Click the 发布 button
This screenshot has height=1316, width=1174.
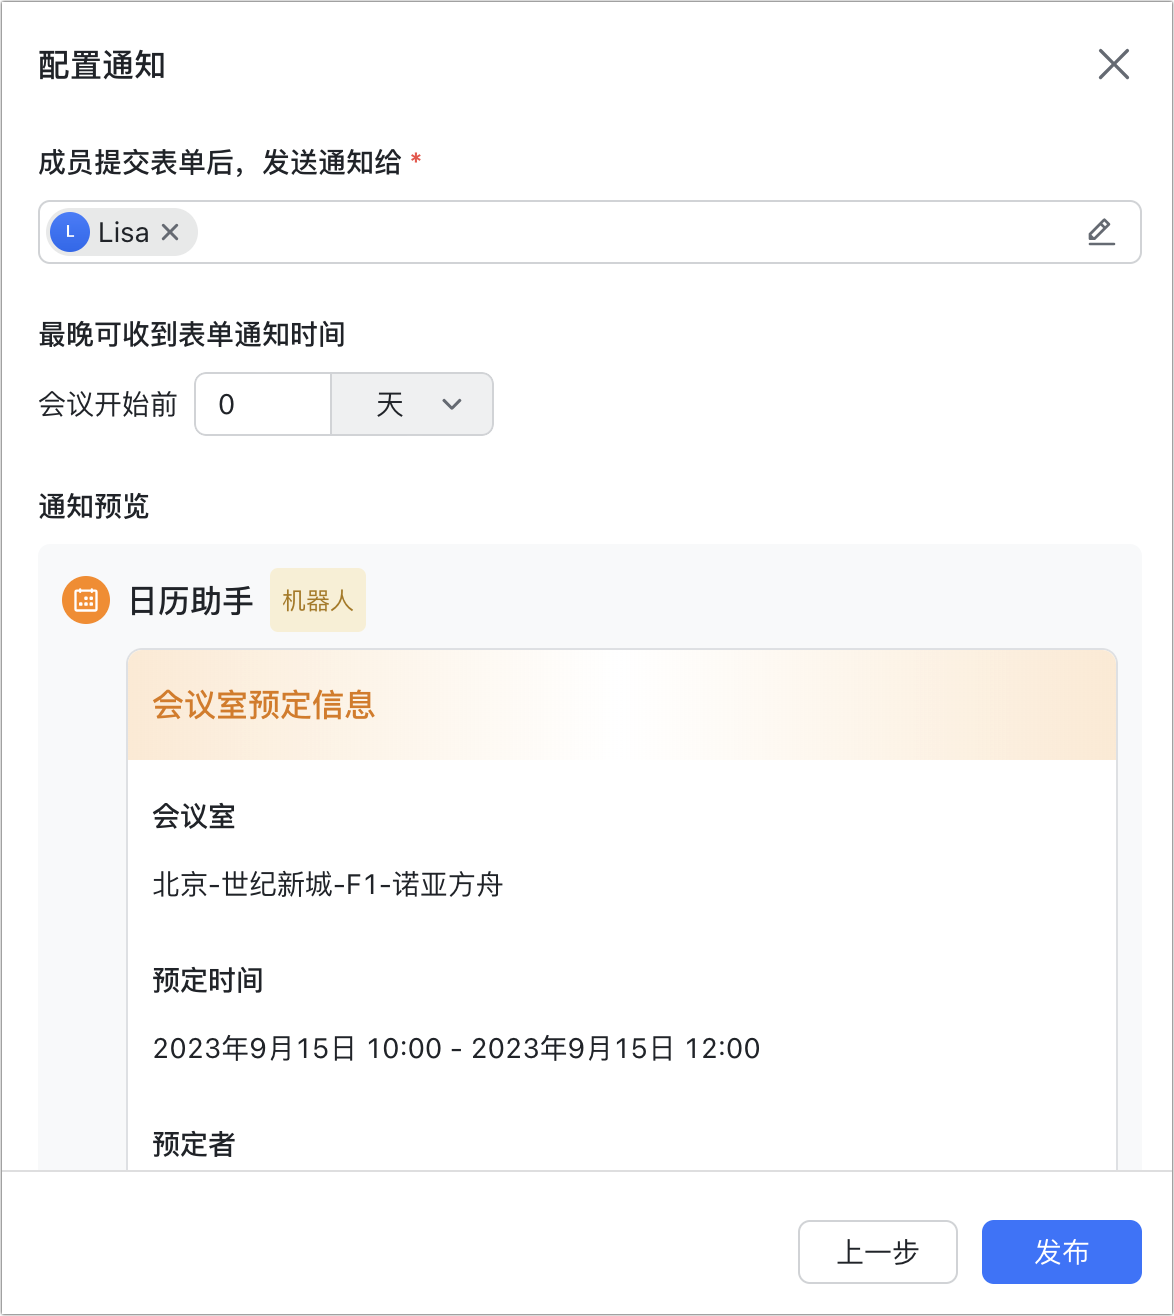click(x=1062, y=1252)
